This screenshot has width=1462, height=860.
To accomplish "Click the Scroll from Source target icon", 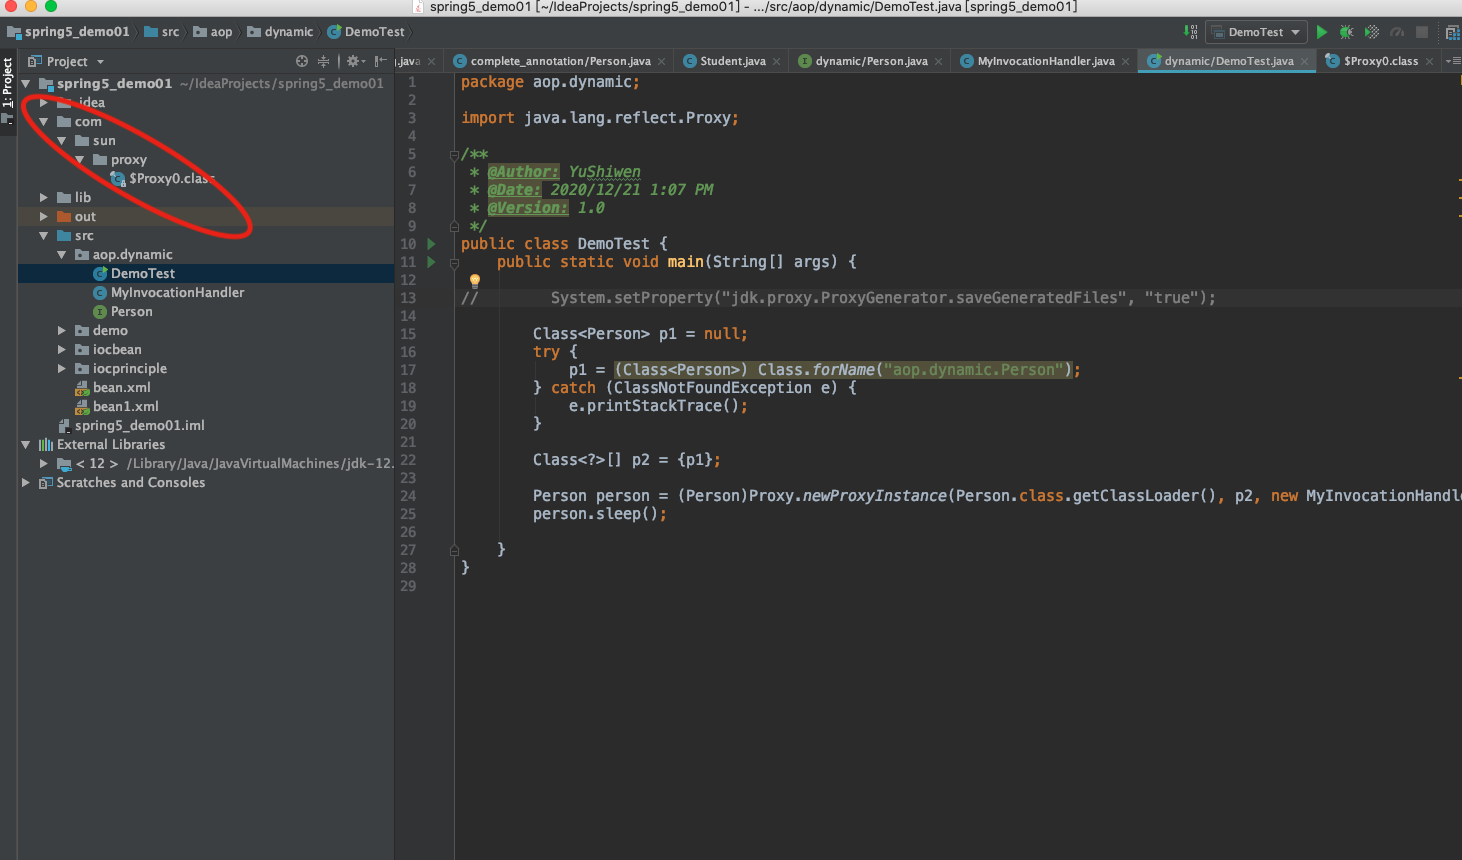I will click(302, 61).
